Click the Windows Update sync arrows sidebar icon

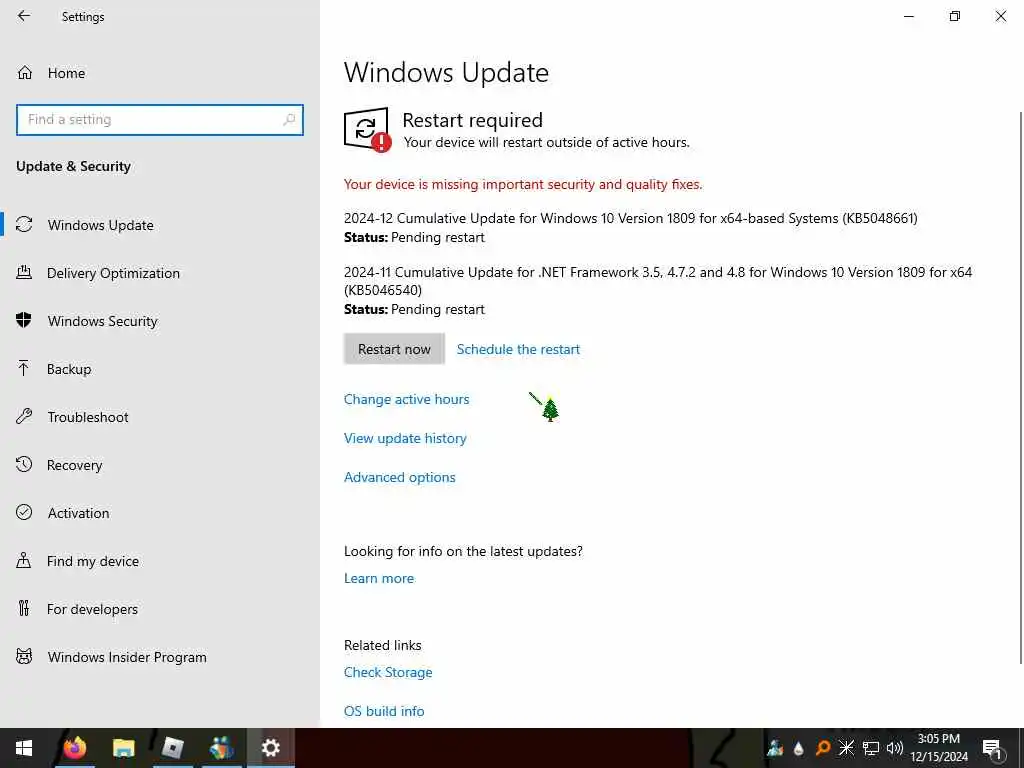[x=24, y=225]
